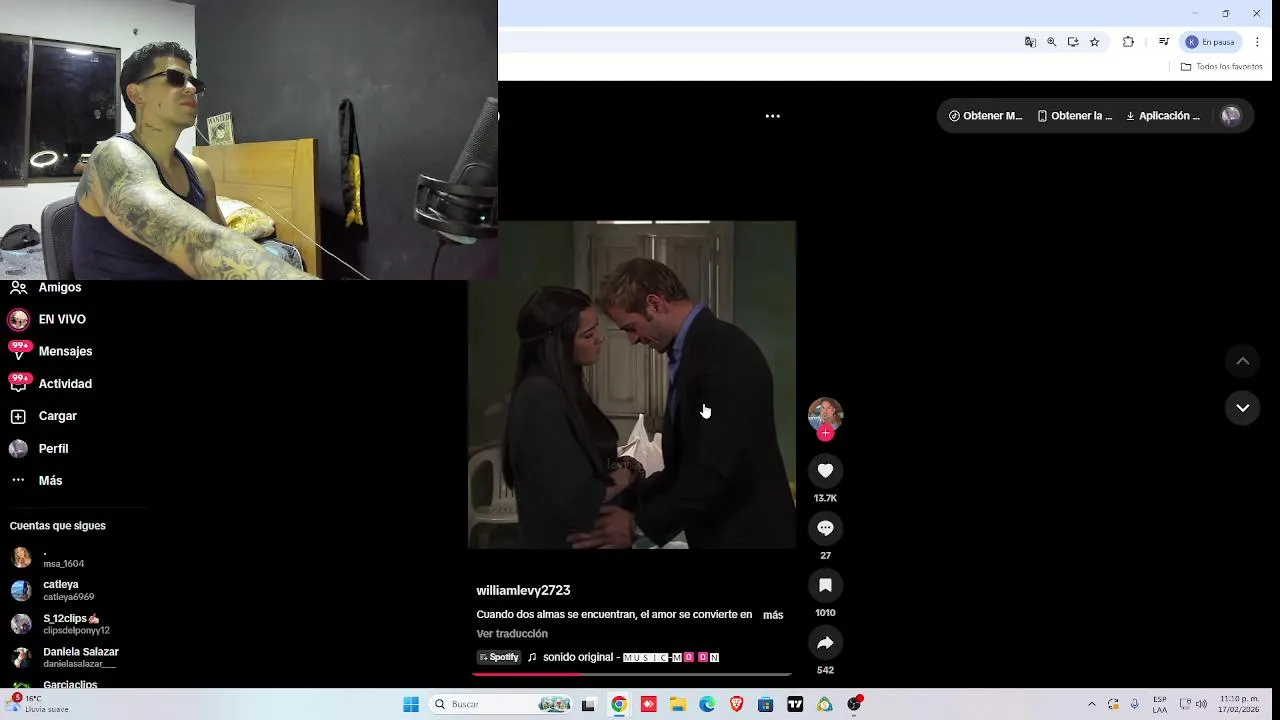Bookmark this page with the star icon
Image resolution: width=1280 pixels, height=720 pixels.
pyautogui.click(x=1094, y=42)
